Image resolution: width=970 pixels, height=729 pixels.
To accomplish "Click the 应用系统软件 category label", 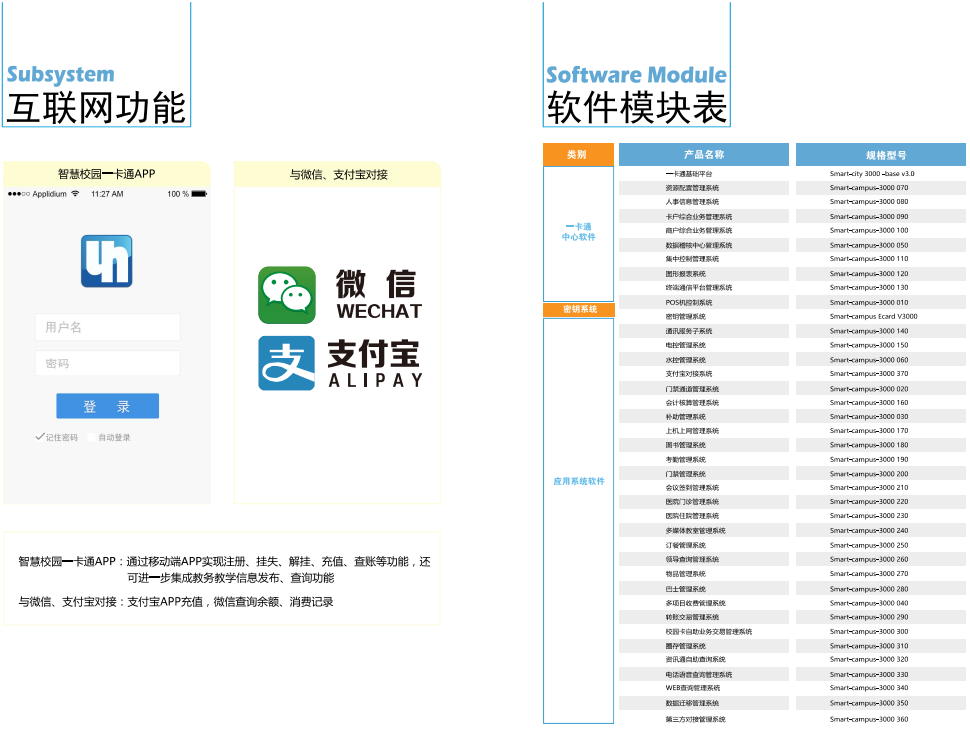I will point(578,481).
